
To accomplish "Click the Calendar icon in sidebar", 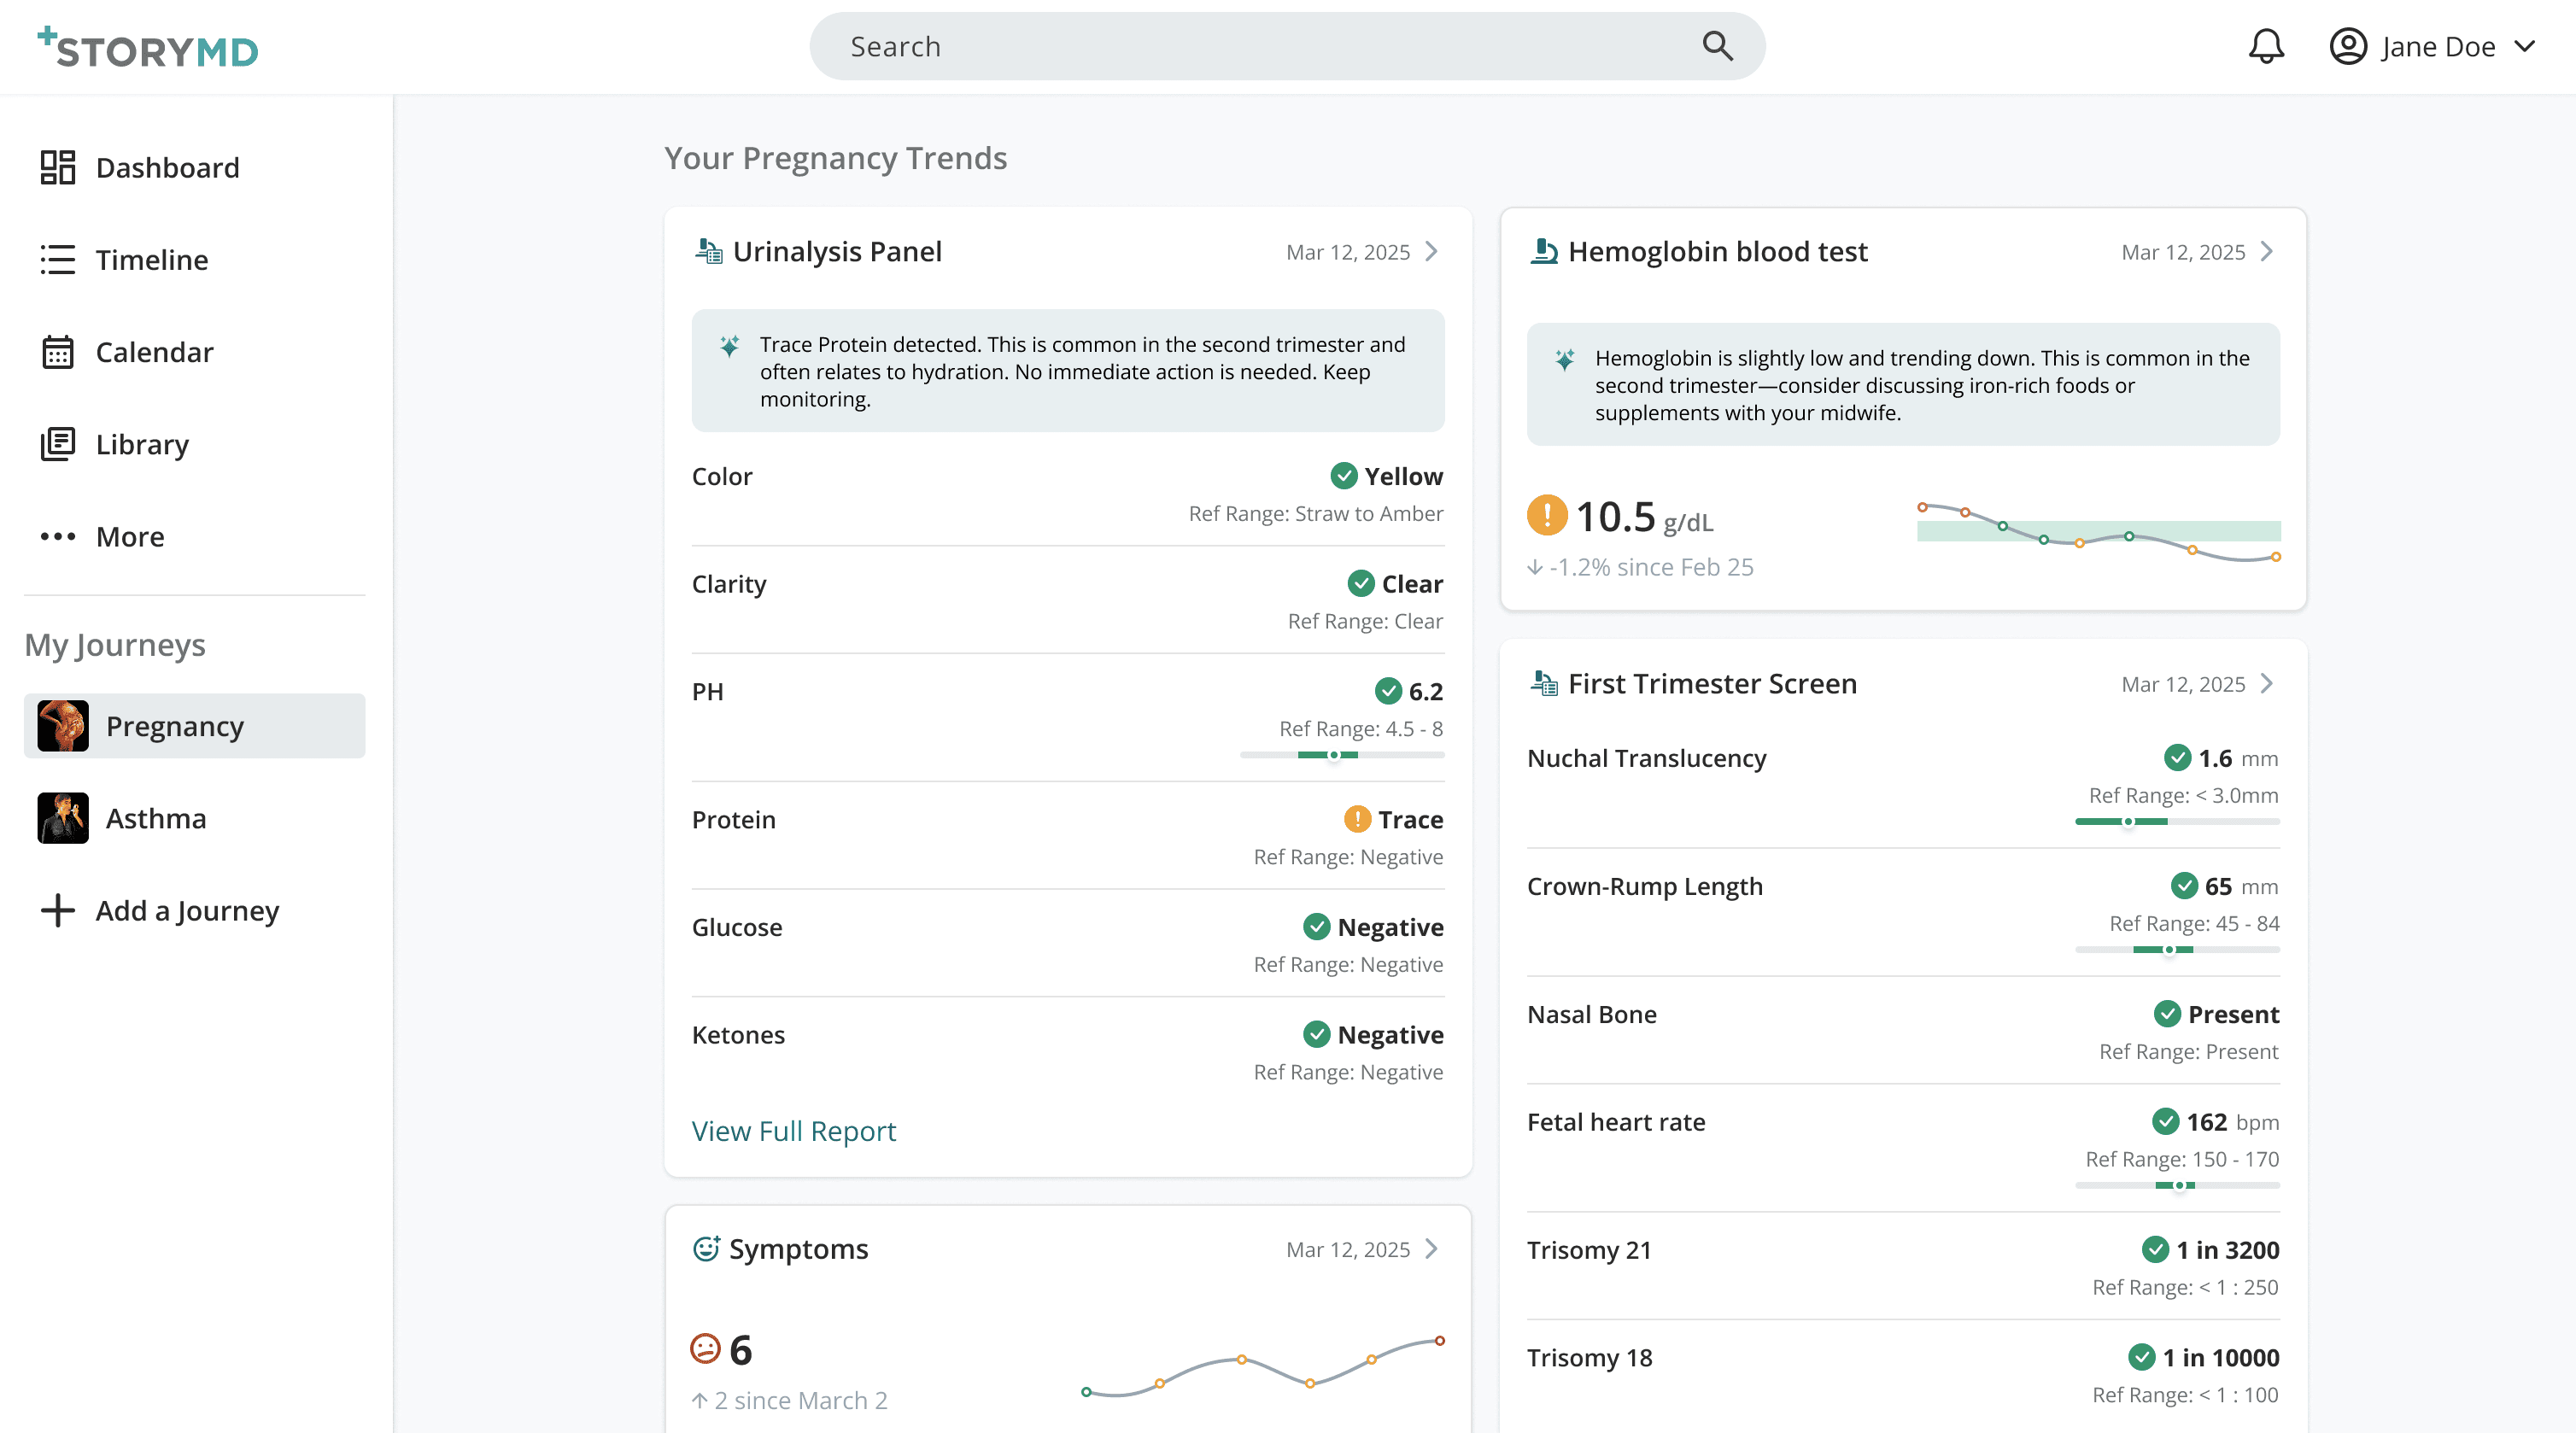I will [x=57, y=352].
